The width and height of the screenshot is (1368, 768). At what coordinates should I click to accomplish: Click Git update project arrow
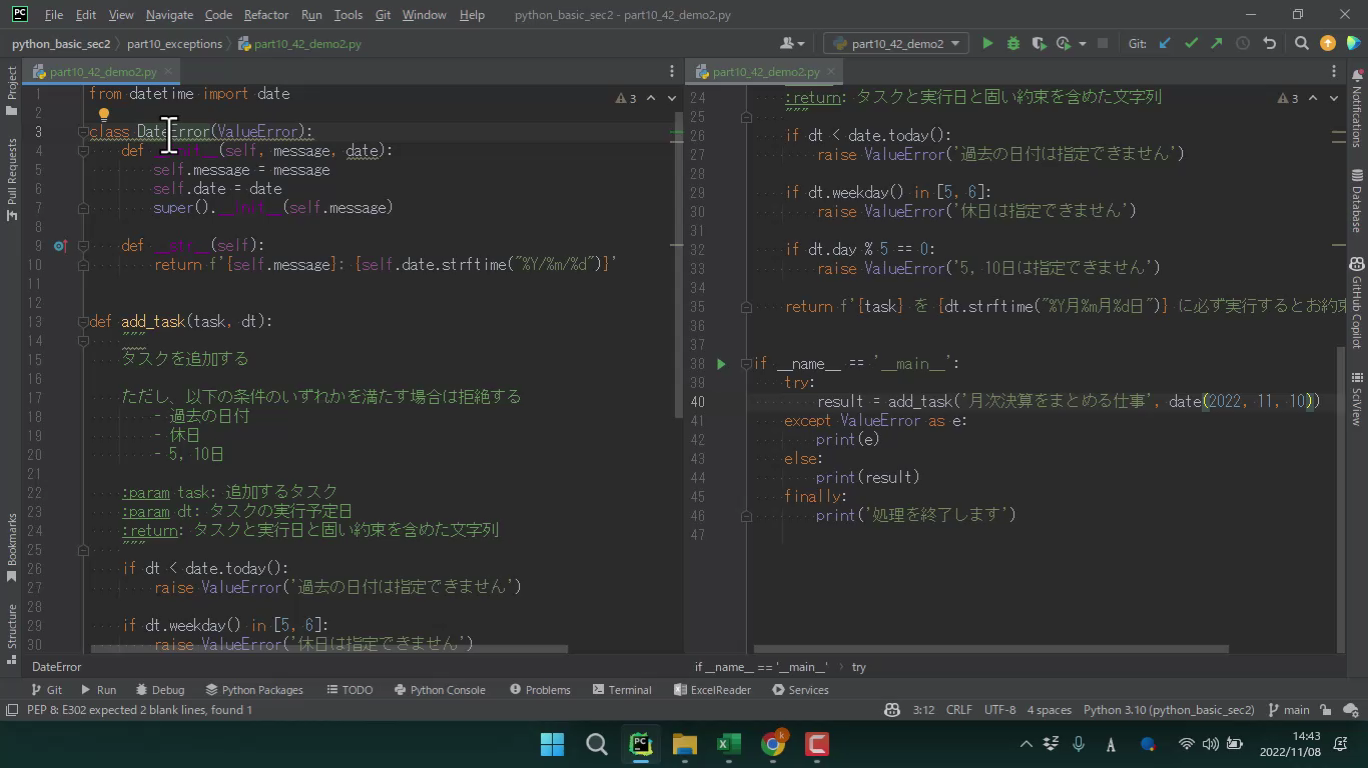1165,43
